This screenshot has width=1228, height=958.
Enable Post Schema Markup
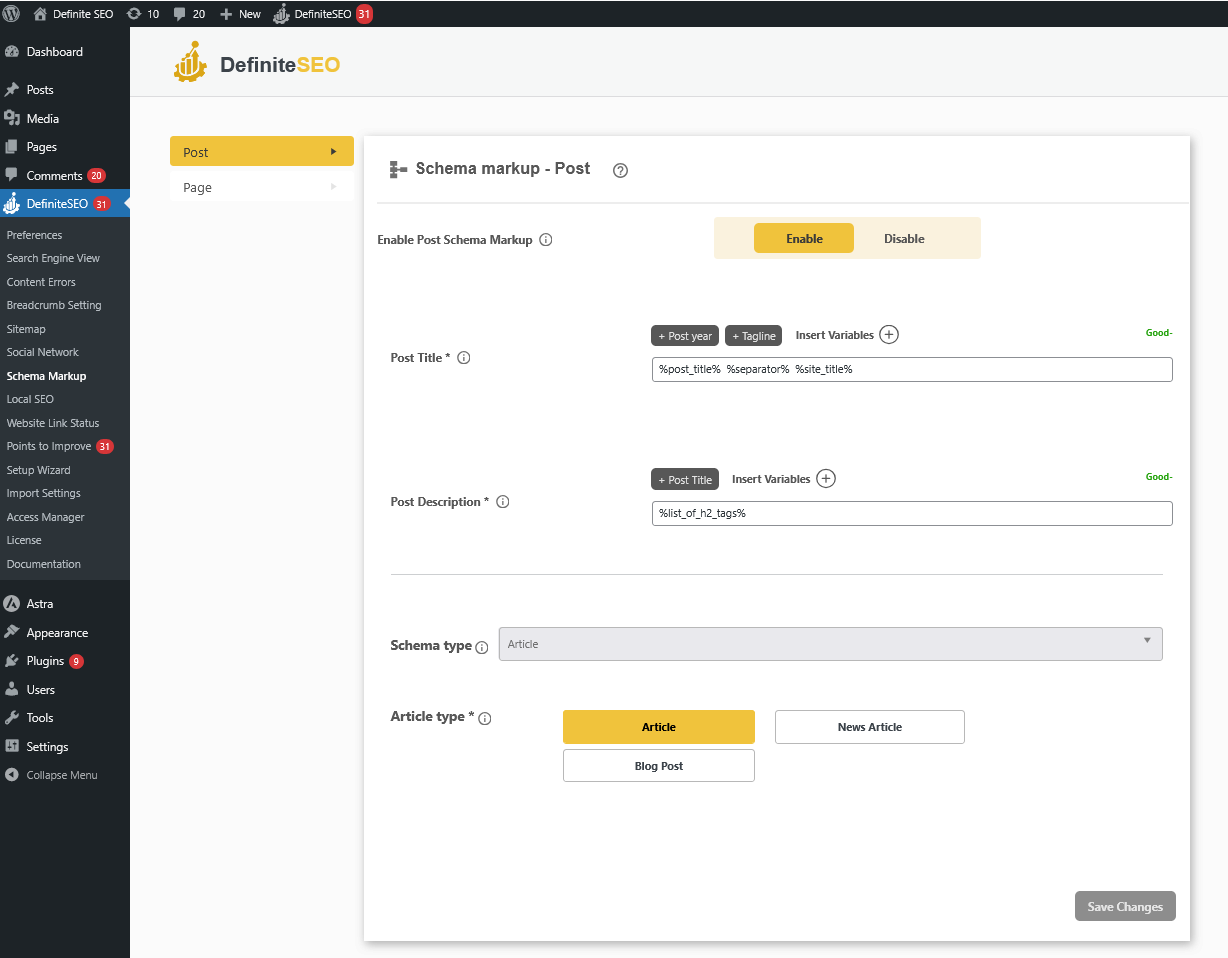tap(804, 238)
